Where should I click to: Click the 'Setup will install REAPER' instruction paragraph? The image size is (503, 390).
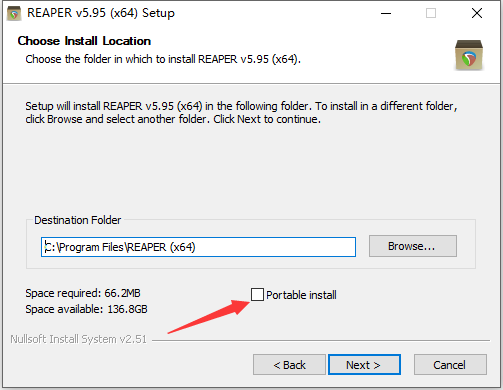[x=241, y=112]
